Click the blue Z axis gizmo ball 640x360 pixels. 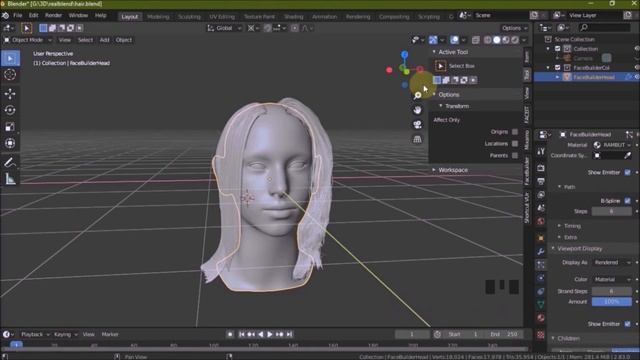(x=404, y=54)
